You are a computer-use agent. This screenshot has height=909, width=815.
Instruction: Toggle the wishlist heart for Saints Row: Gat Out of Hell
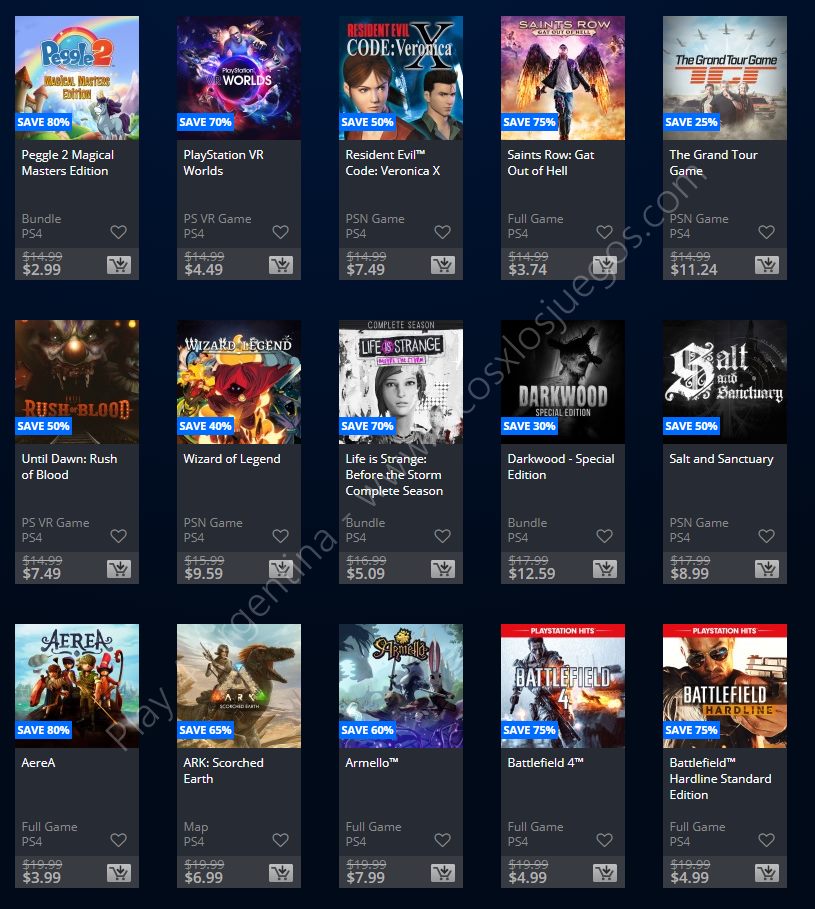tap(605, 232)
